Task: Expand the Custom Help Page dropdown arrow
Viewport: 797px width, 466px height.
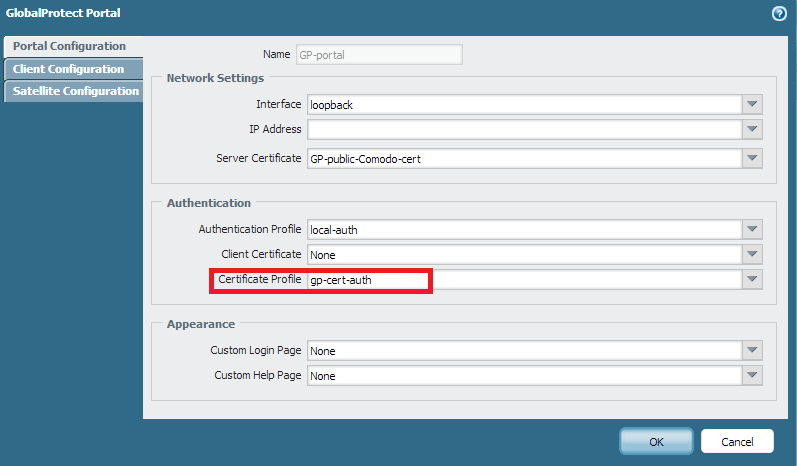Action: pos(752,375)
